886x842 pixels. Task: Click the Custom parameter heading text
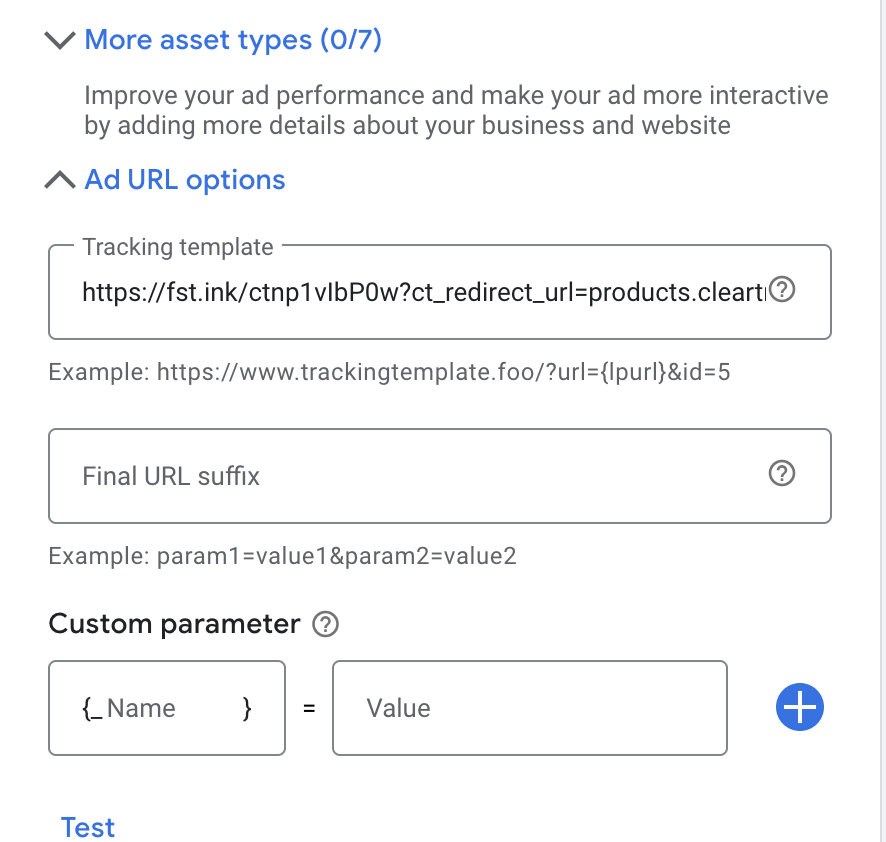(x=175, y=624)
